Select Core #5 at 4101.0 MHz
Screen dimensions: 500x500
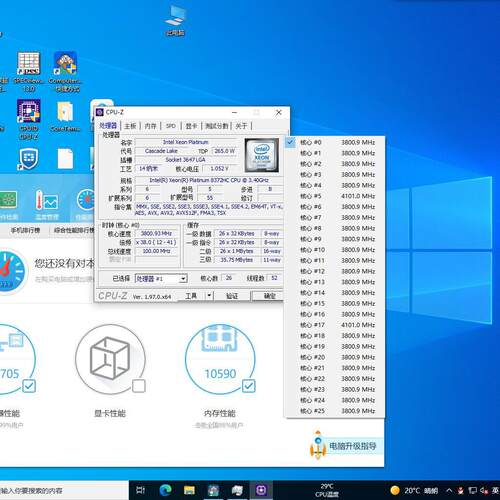pyautogui.click(x=335, y=196)
